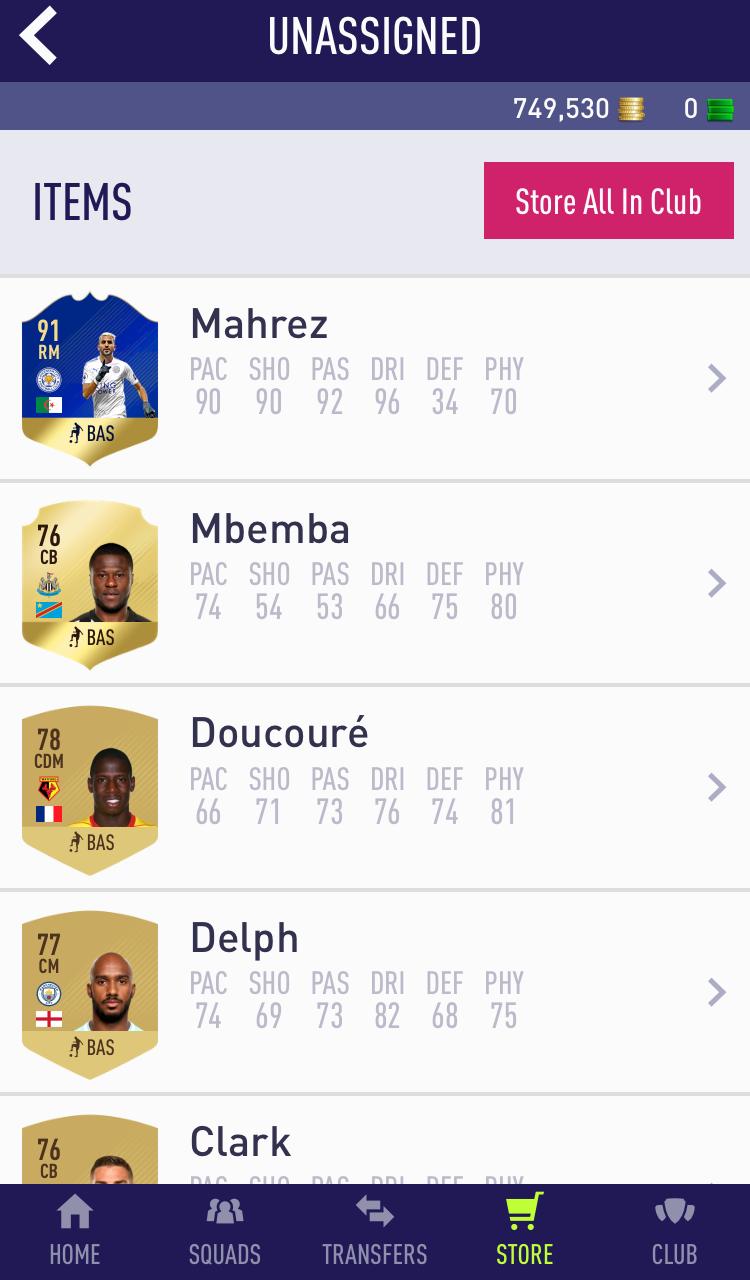750x1280 pixels.
Task: Open the Home tab house icon
Action: pyautogui.click(x=75, y=1212)
